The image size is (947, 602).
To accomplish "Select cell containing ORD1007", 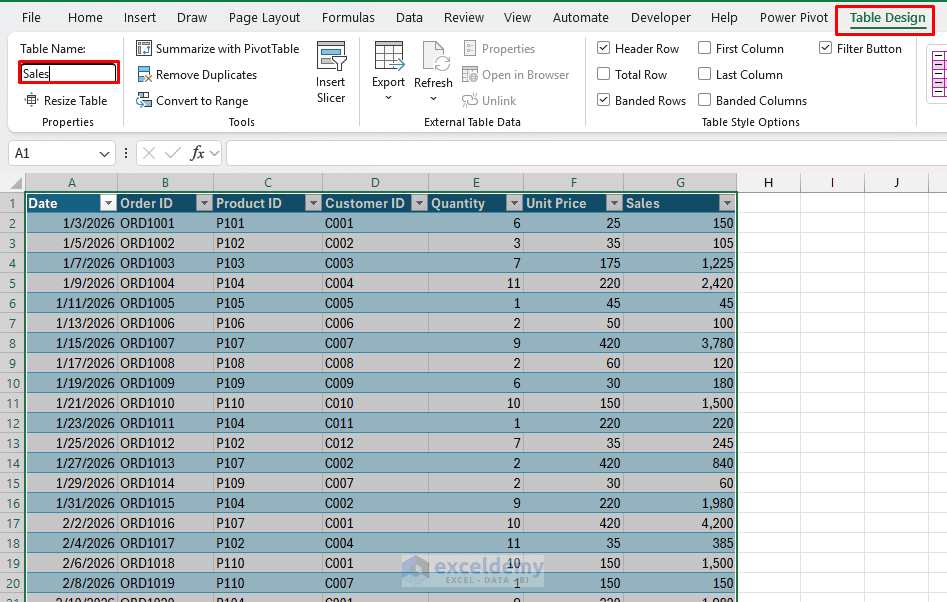I will [x=165, y=343].
